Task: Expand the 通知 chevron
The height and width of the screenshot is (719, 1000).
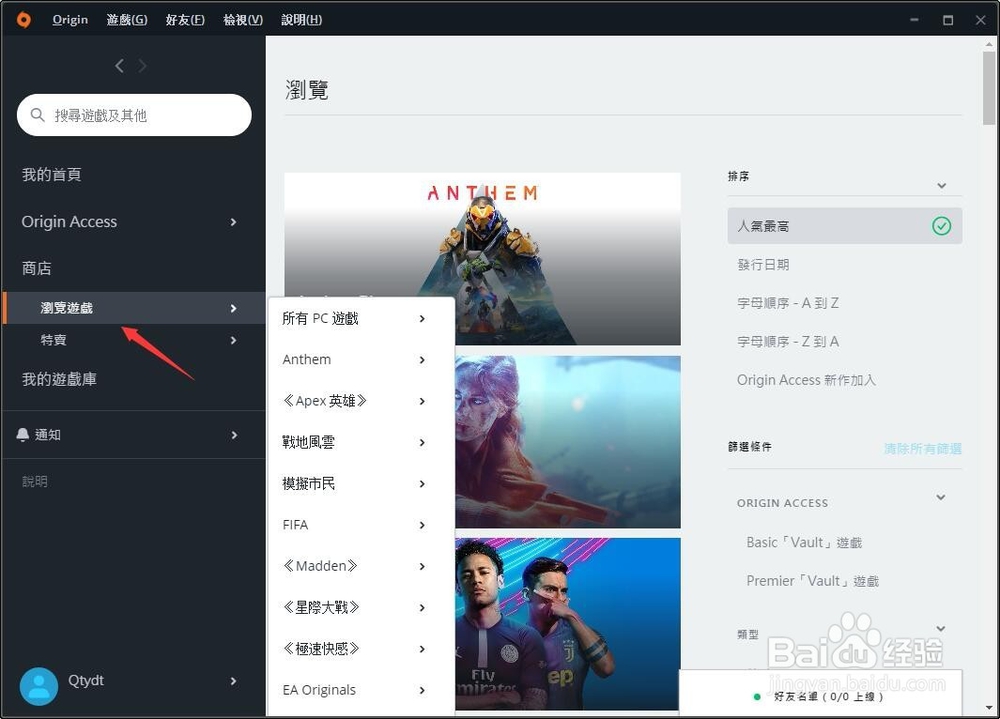Action: pyautogui.click(x=234, y=435)
